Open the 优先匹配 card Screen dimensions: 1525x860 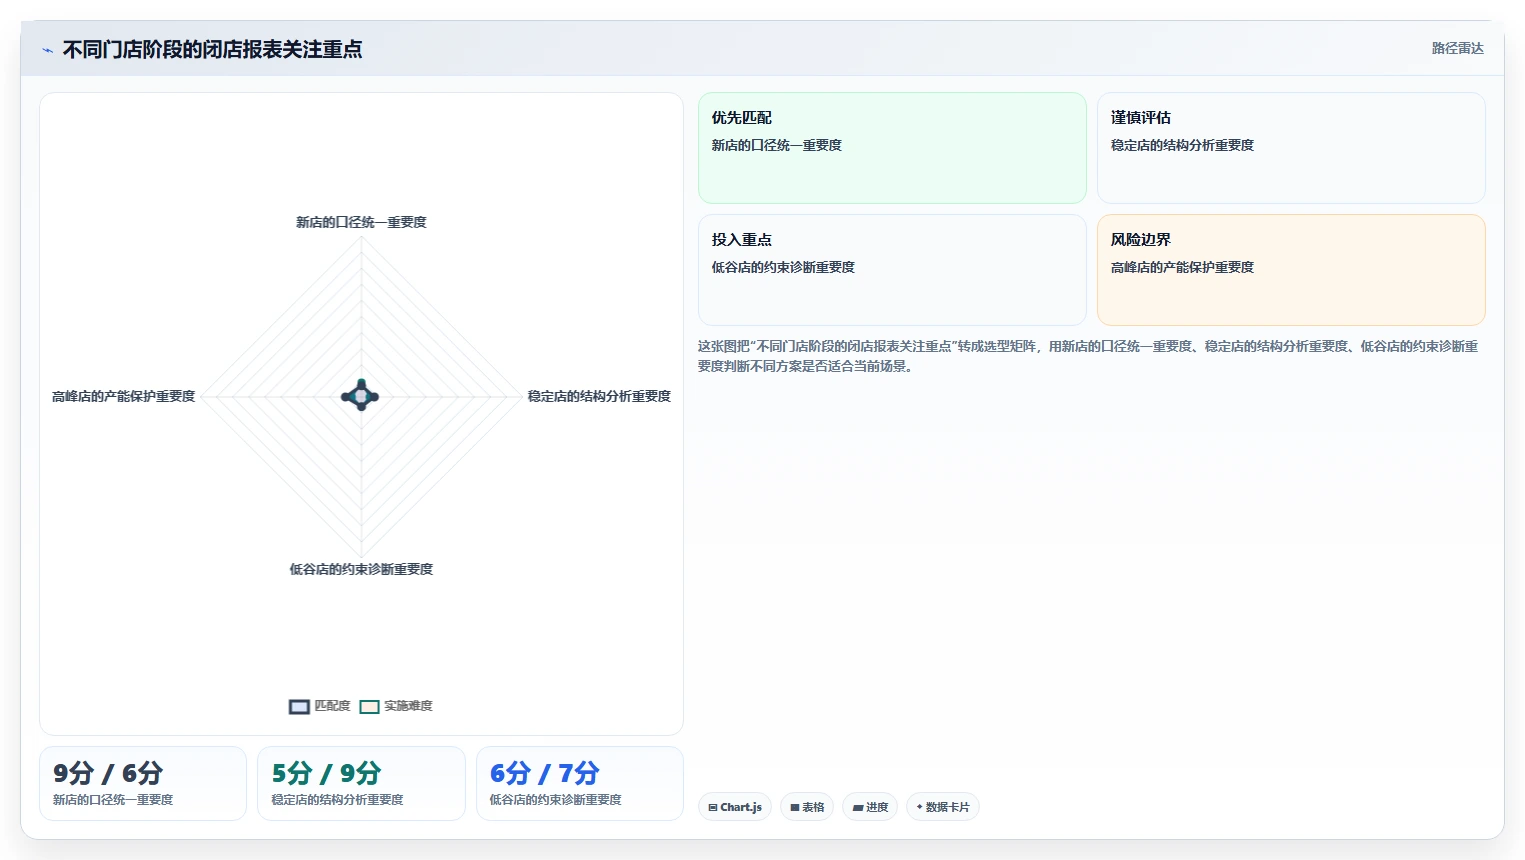[x=892, y=148]
